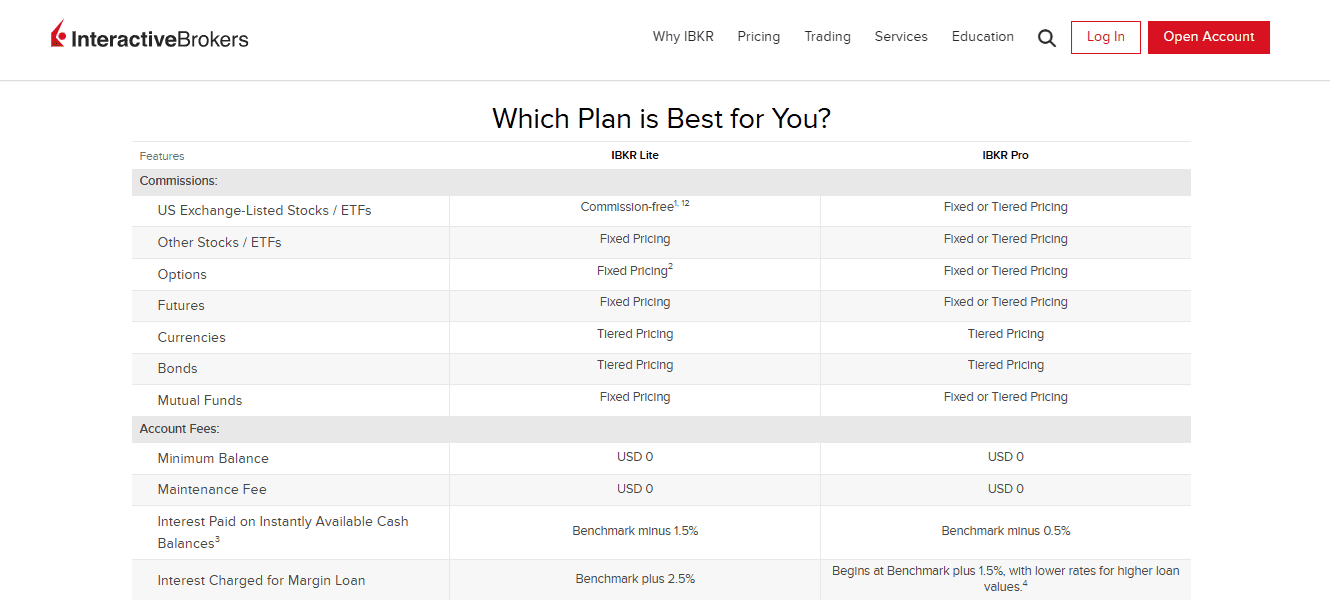Click the search magnifier icon
This screenshot has width=1330, height=600.
tap(1047, 38)
